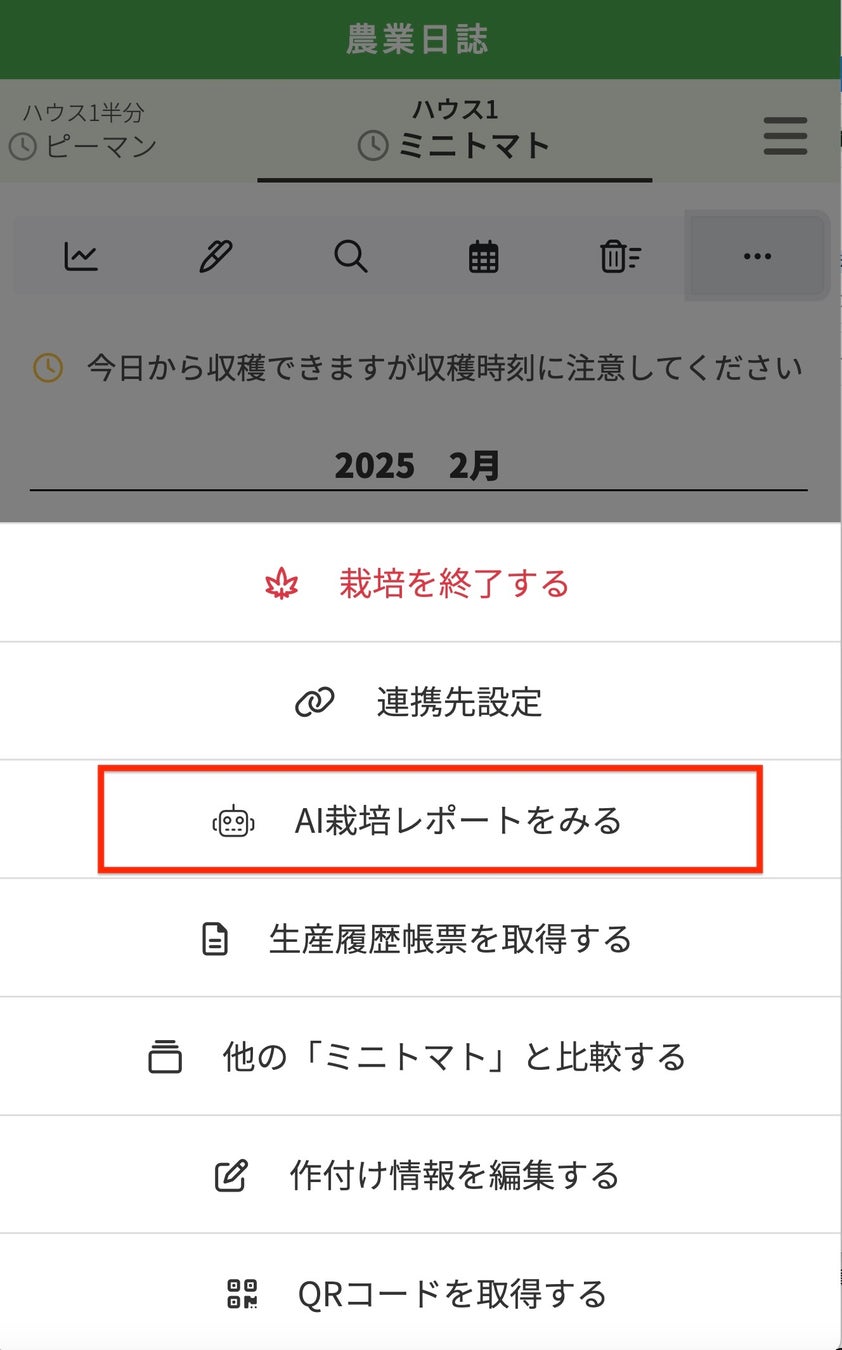Select QRコードを取得する option
The width and height of the screenshot is (842, 1350).
(452, 1294)
